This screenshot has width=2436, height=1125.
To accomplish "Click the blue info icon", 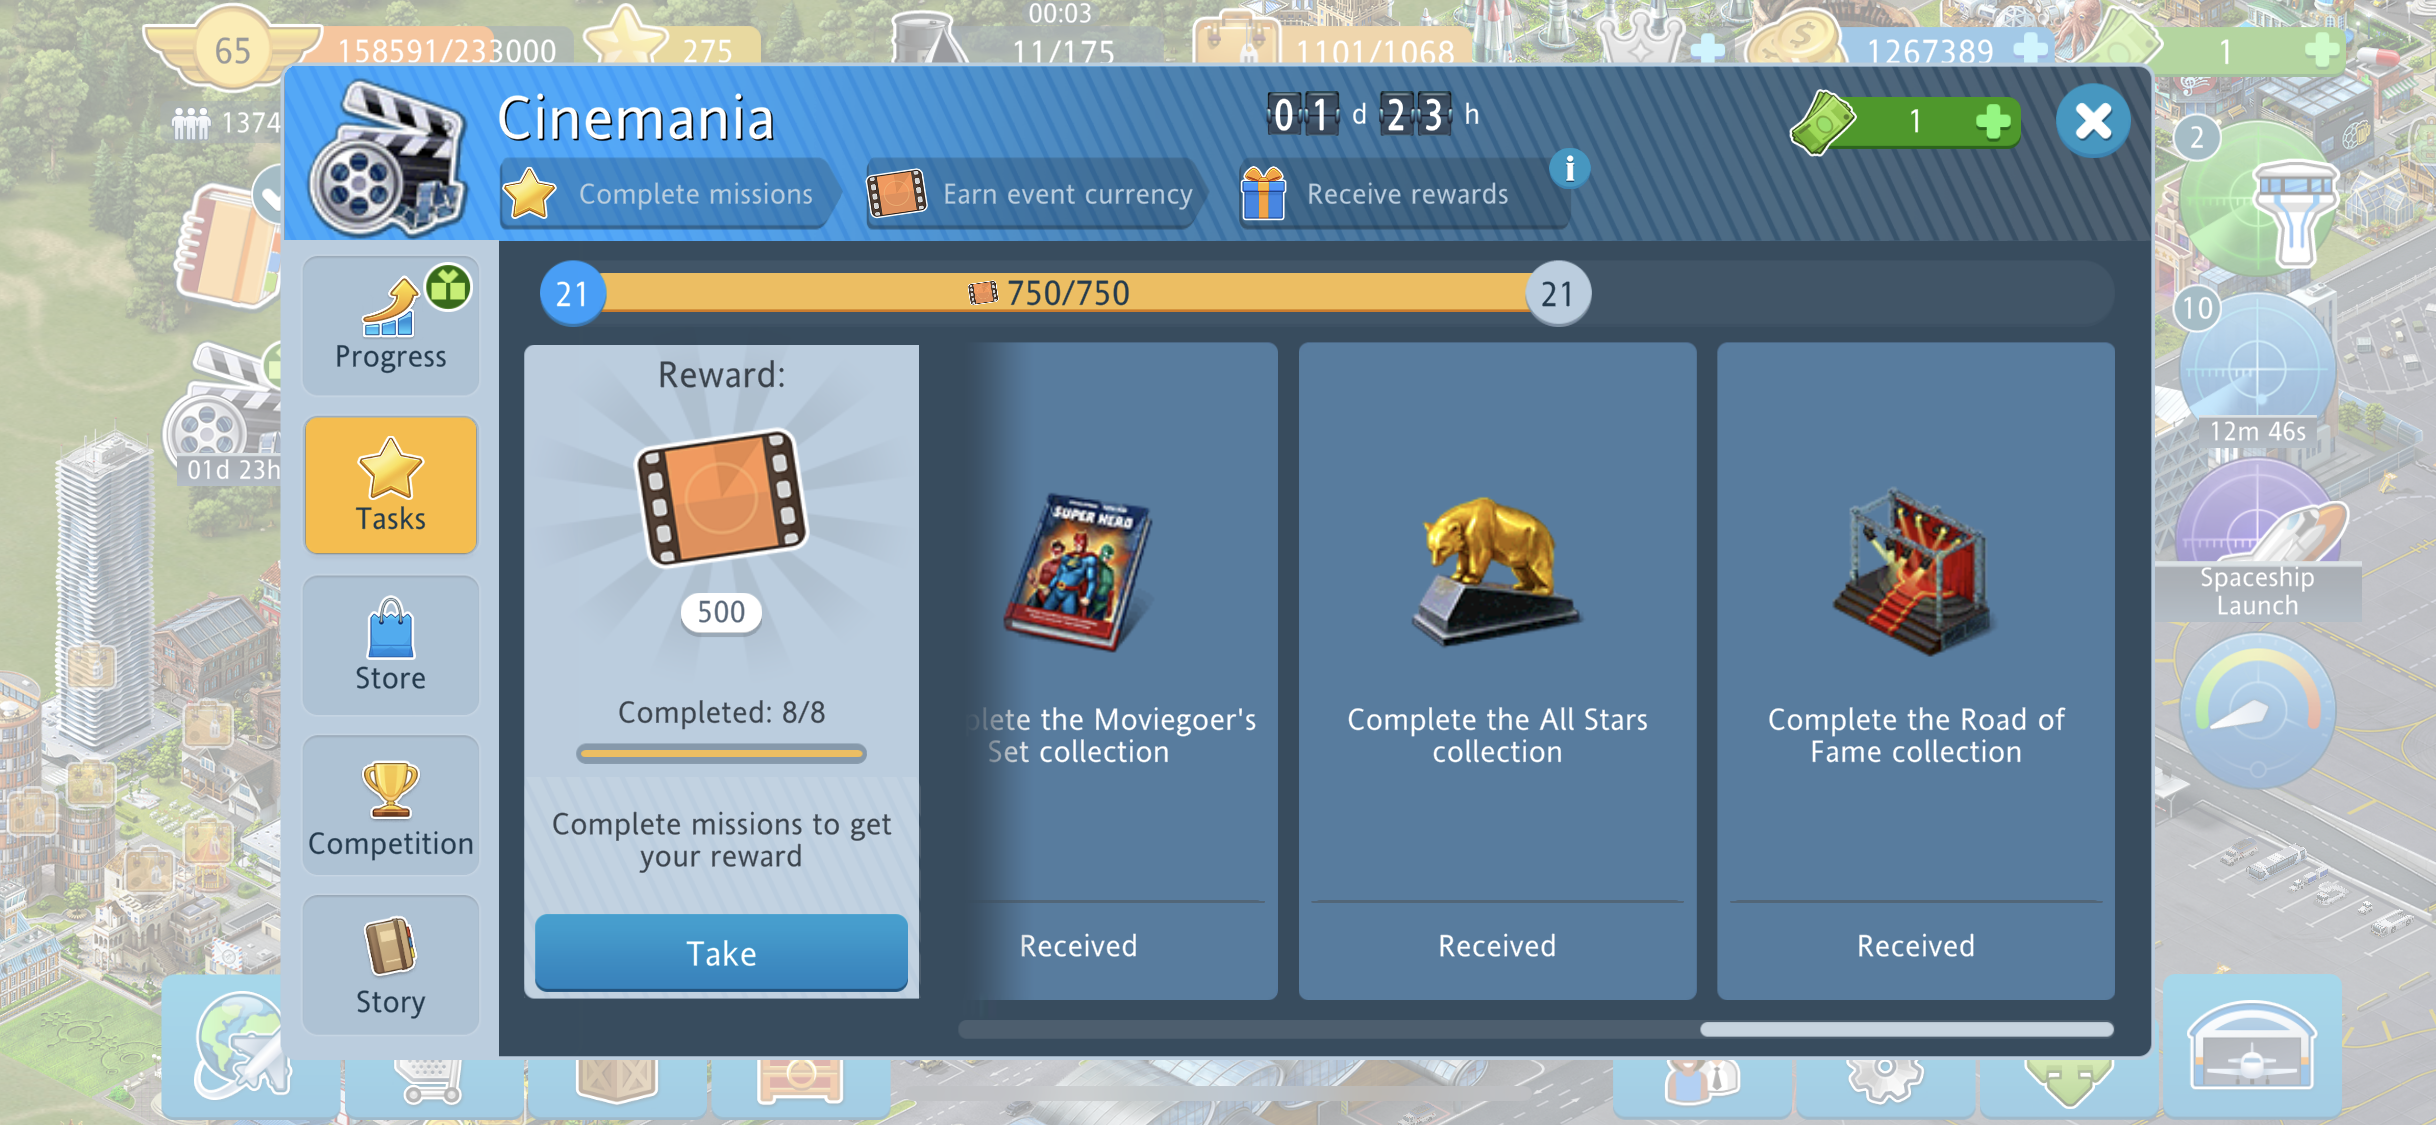I will pyautogui.click(x=1569, y=169).
